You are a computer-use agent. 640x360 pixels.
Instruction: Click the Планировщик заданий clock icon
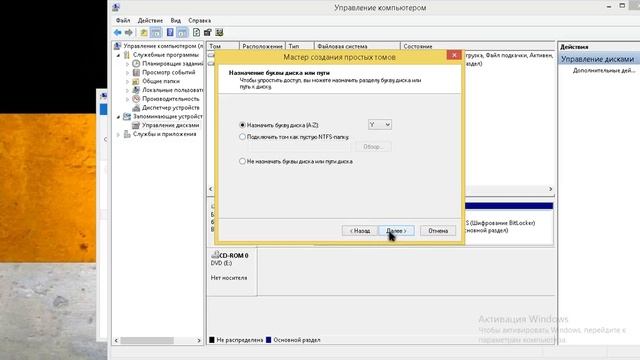136,64
